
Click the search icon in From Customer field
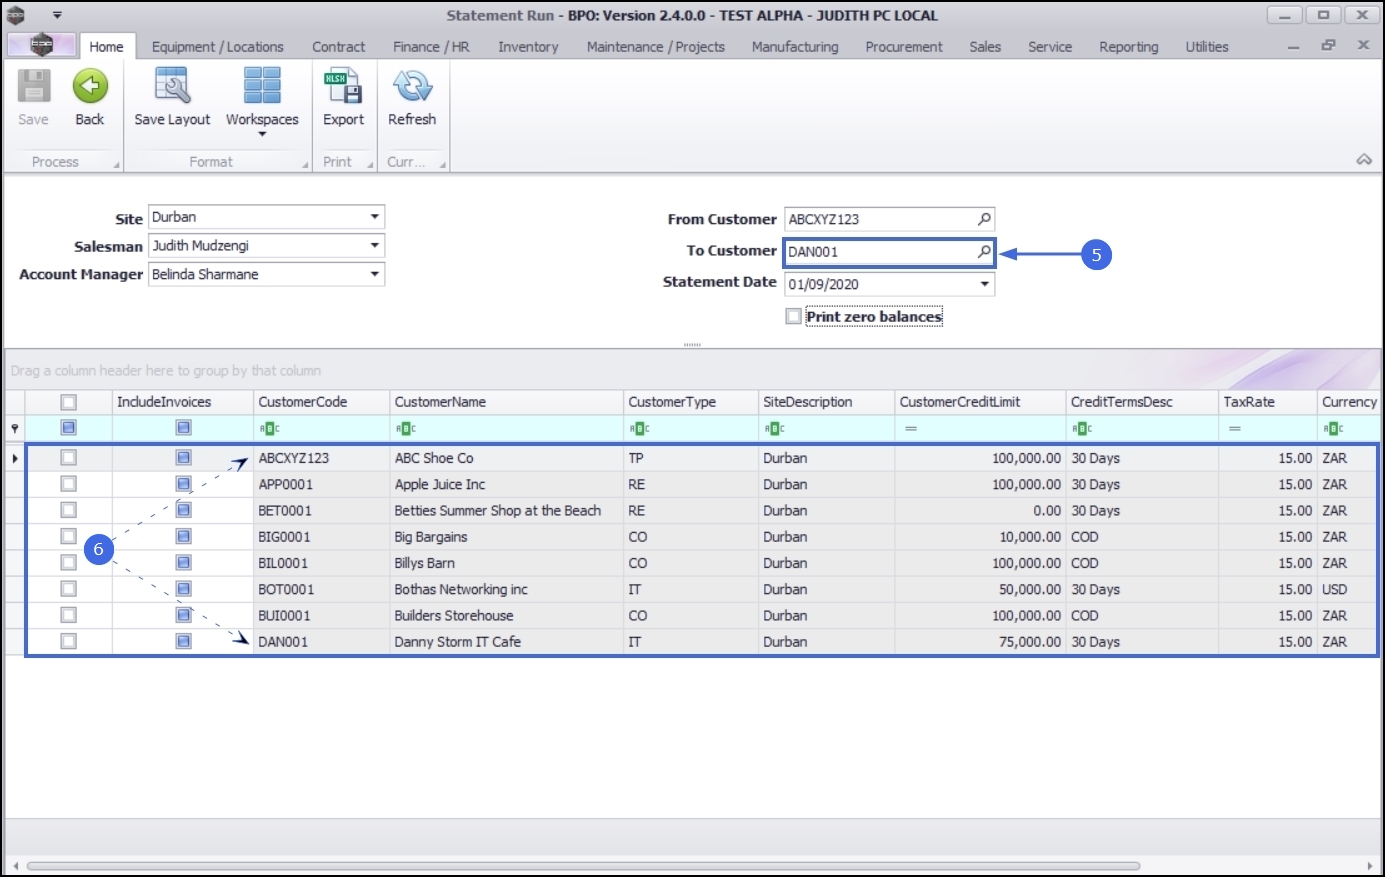point(984,219)
